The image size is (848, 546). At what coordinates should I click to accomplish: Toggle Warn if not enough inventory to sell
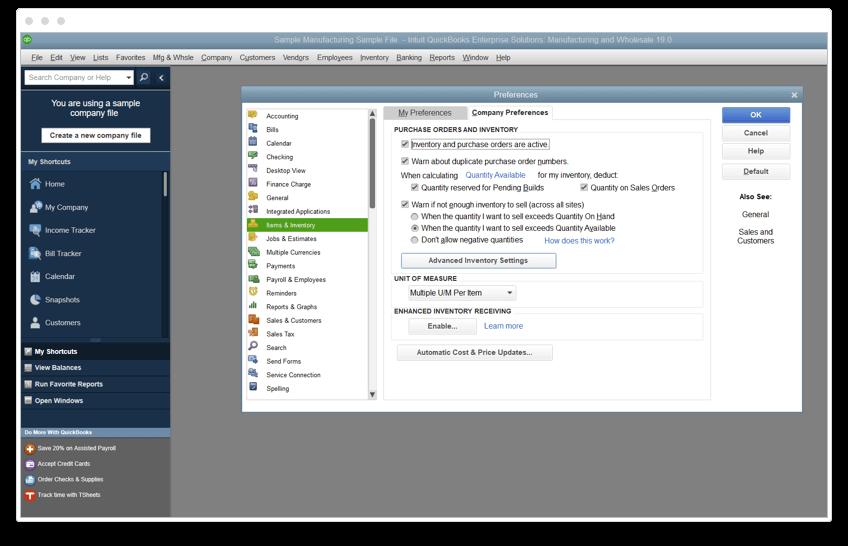[x=405, y=204]
